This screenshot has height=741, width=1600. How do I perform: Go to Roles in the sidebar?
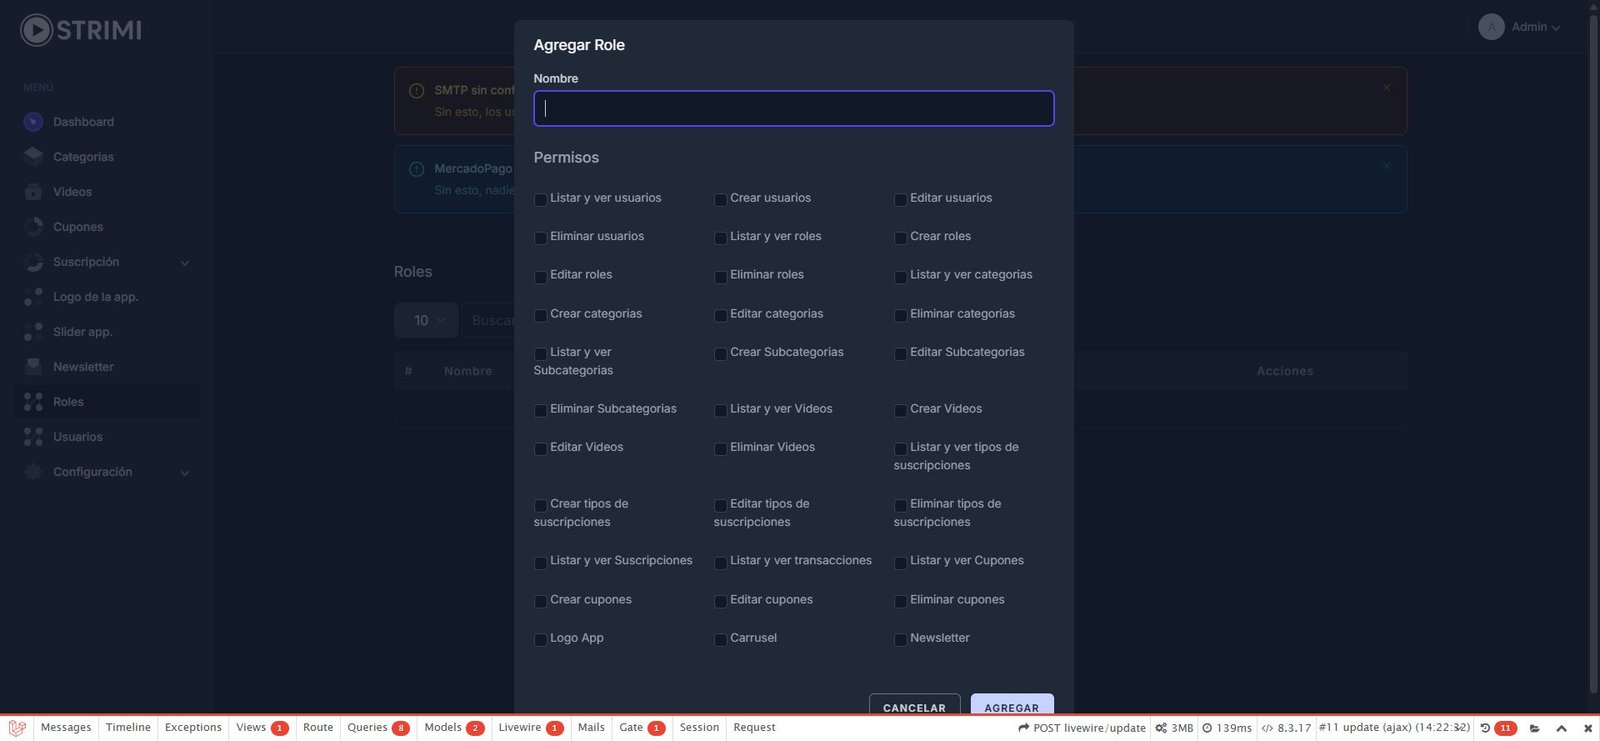(x=106, y=402)
